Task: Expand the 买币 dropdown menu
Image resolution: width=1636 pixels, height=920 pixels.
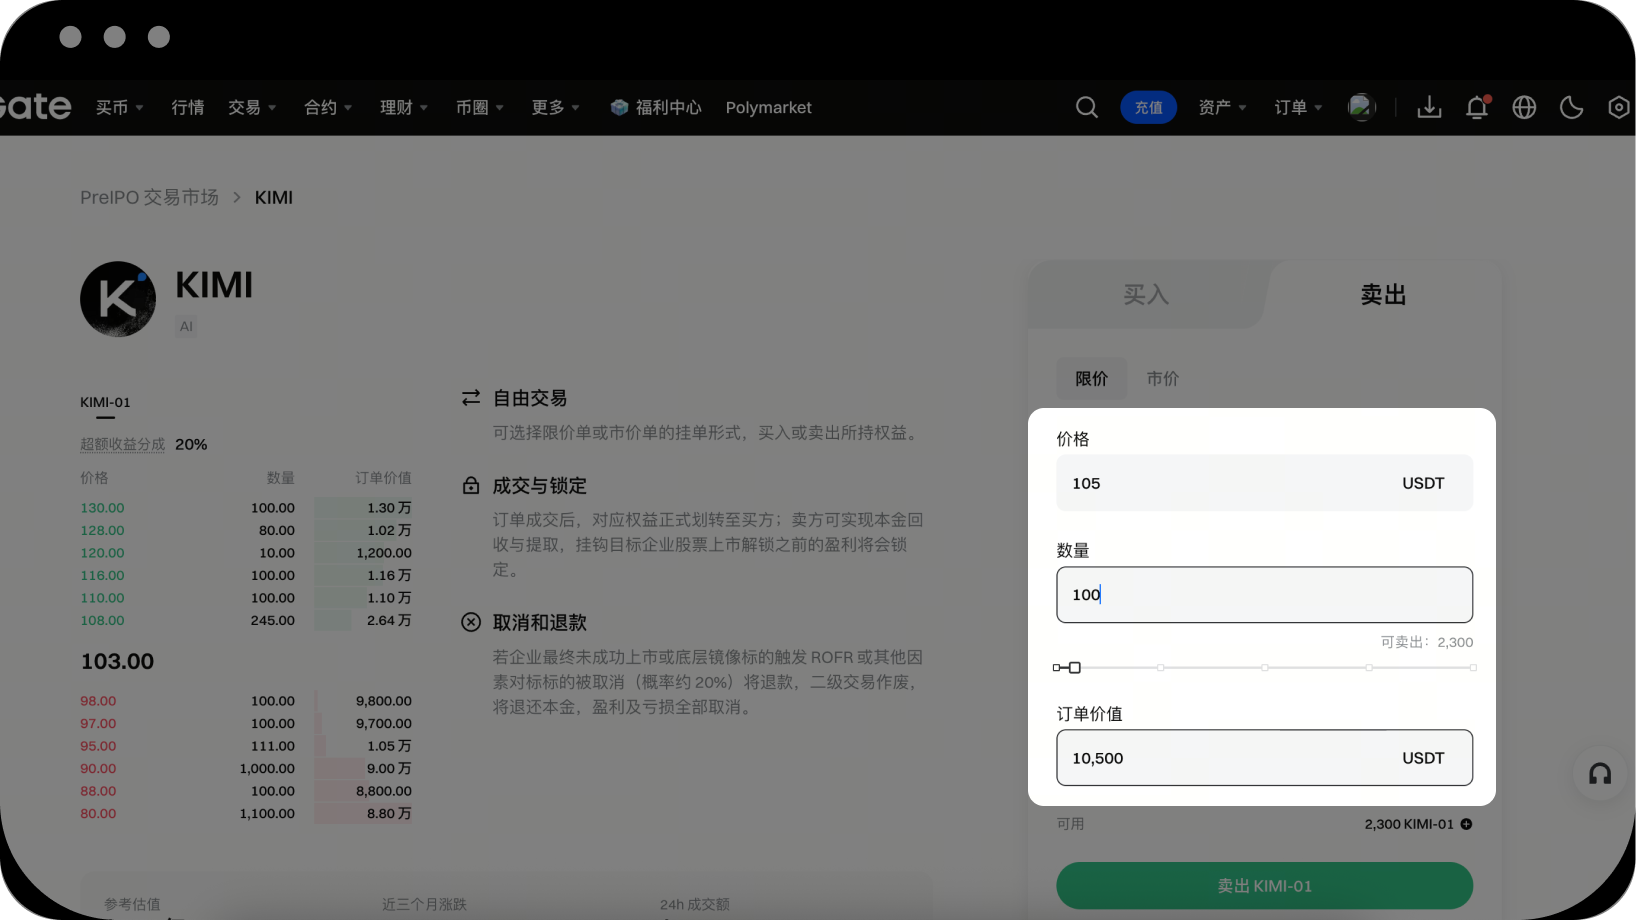Action: [120, 107]
